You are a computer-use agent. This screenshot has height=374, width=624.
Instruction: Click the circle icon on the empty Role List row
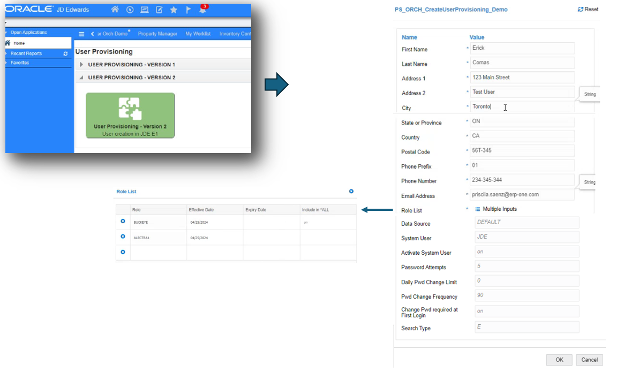point(123,252)
